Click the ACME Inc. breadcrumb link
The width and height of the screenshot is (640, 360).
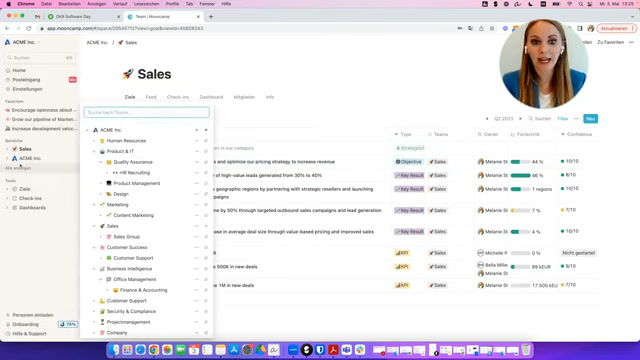[x=97, y=42]
